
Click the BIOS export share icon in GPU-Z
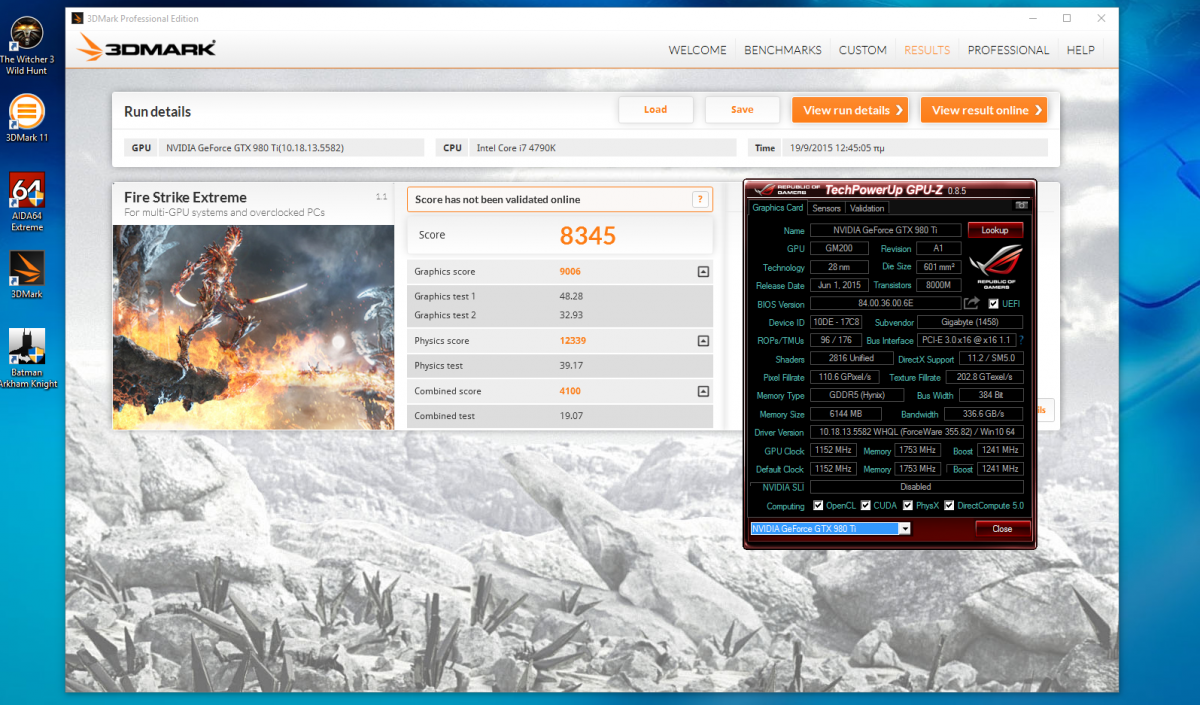(x=971, y=303)
